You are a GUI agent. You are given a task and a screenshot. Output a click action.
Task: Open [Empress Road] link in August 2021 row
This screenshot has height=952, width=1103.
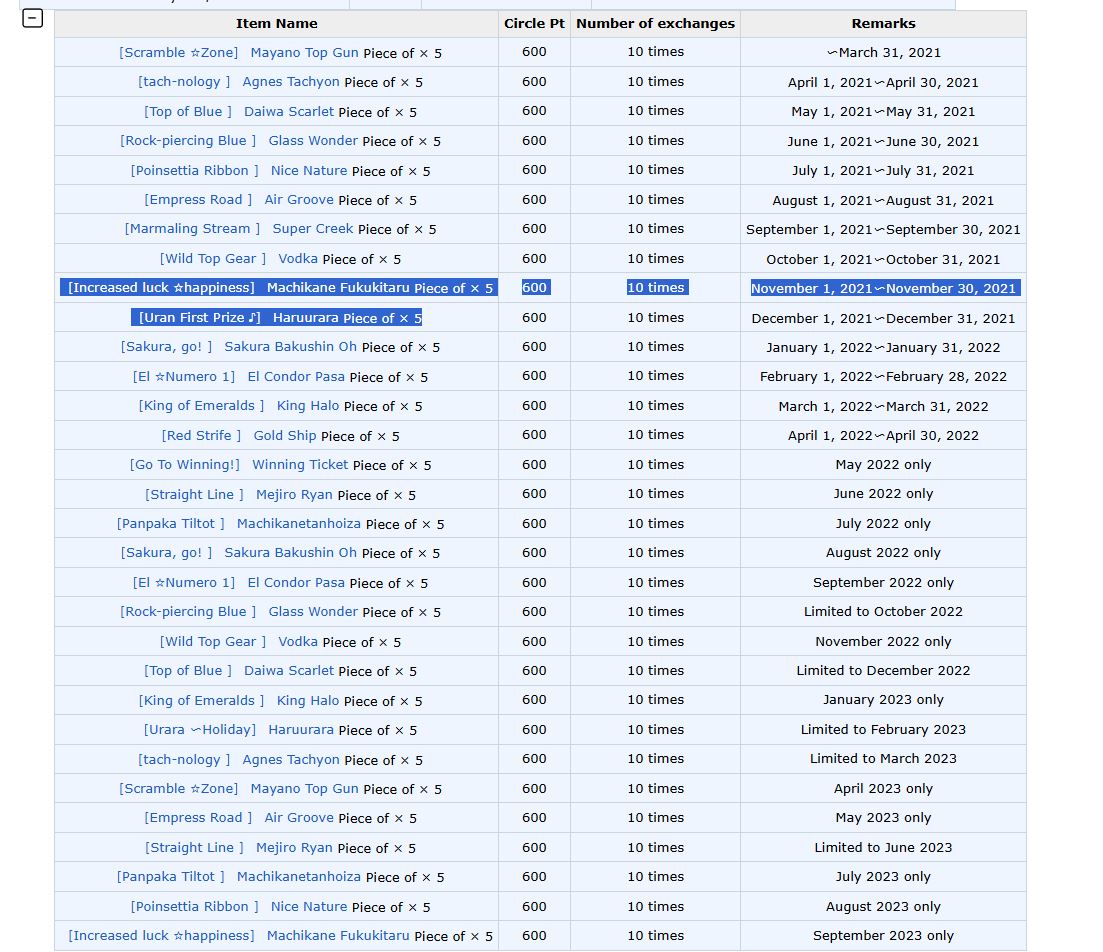pos(198,200)
